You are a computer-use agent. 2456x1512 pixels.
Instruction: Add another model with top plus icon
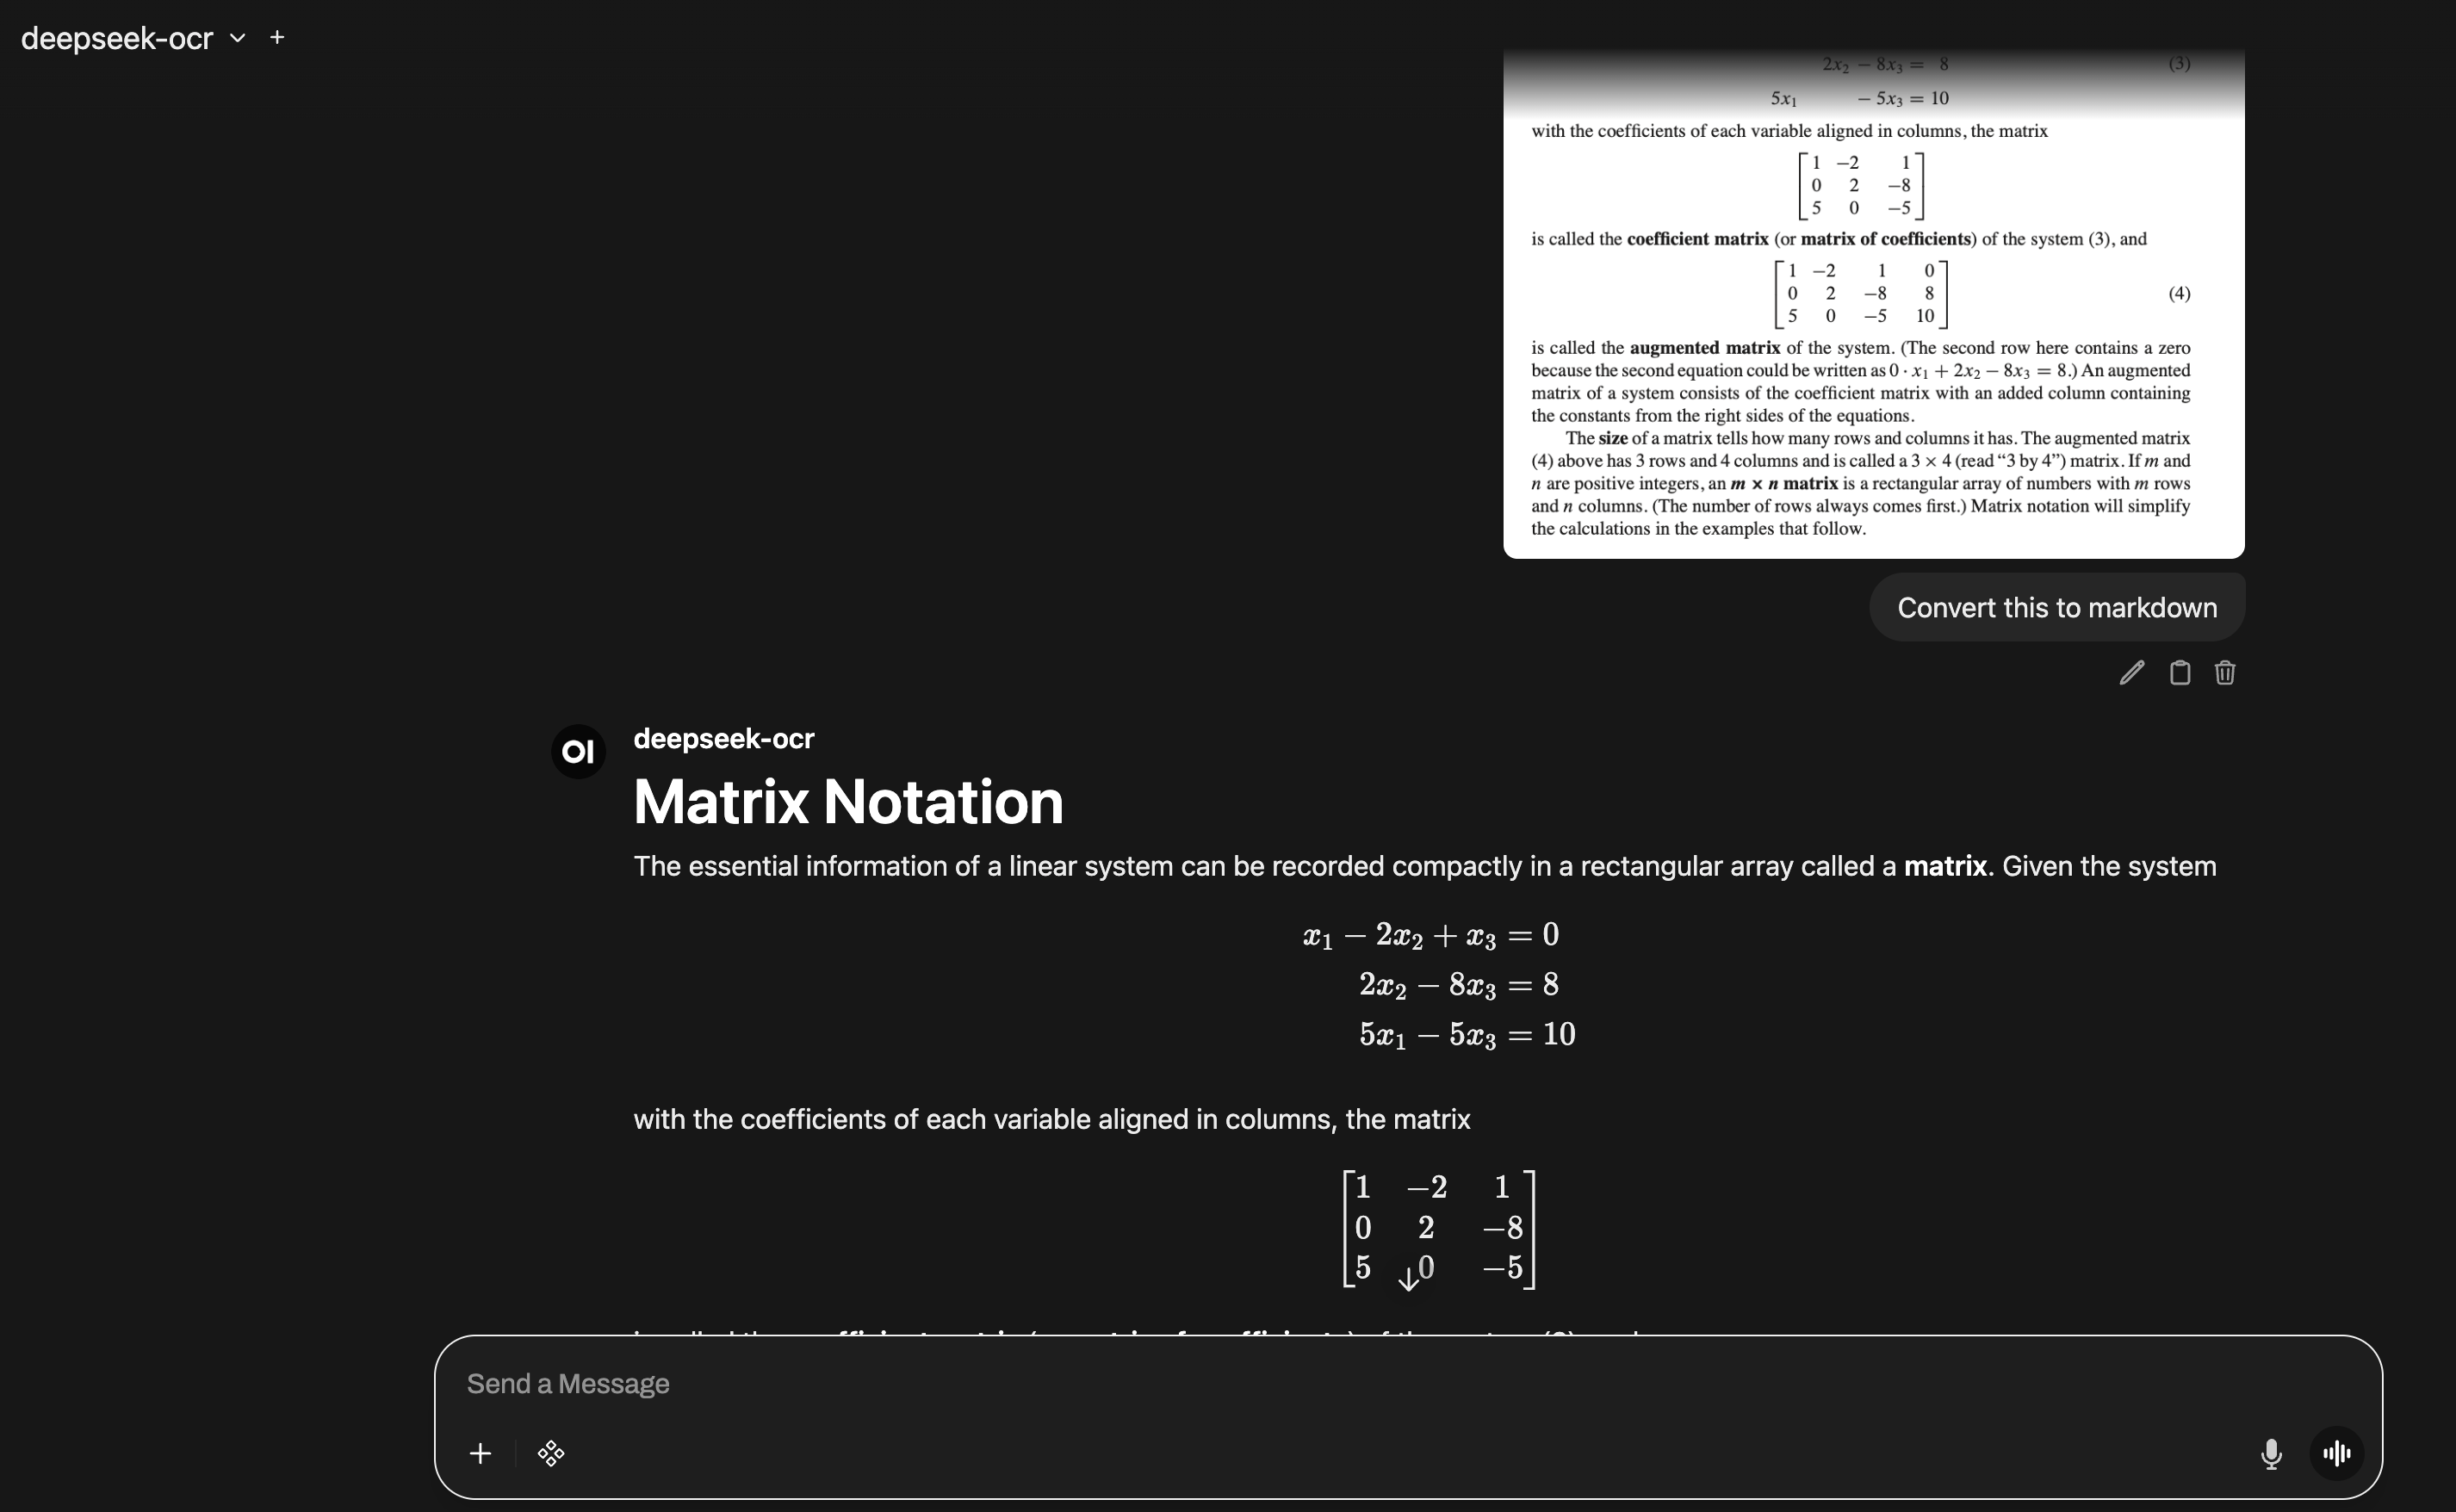coord(277,38)
